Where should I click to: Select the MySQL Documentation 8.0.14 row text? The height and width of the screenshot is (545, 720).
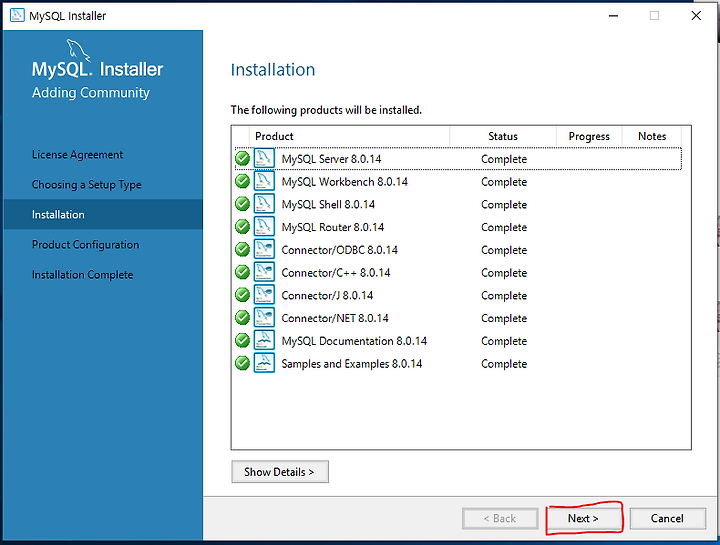pos(354,341)
